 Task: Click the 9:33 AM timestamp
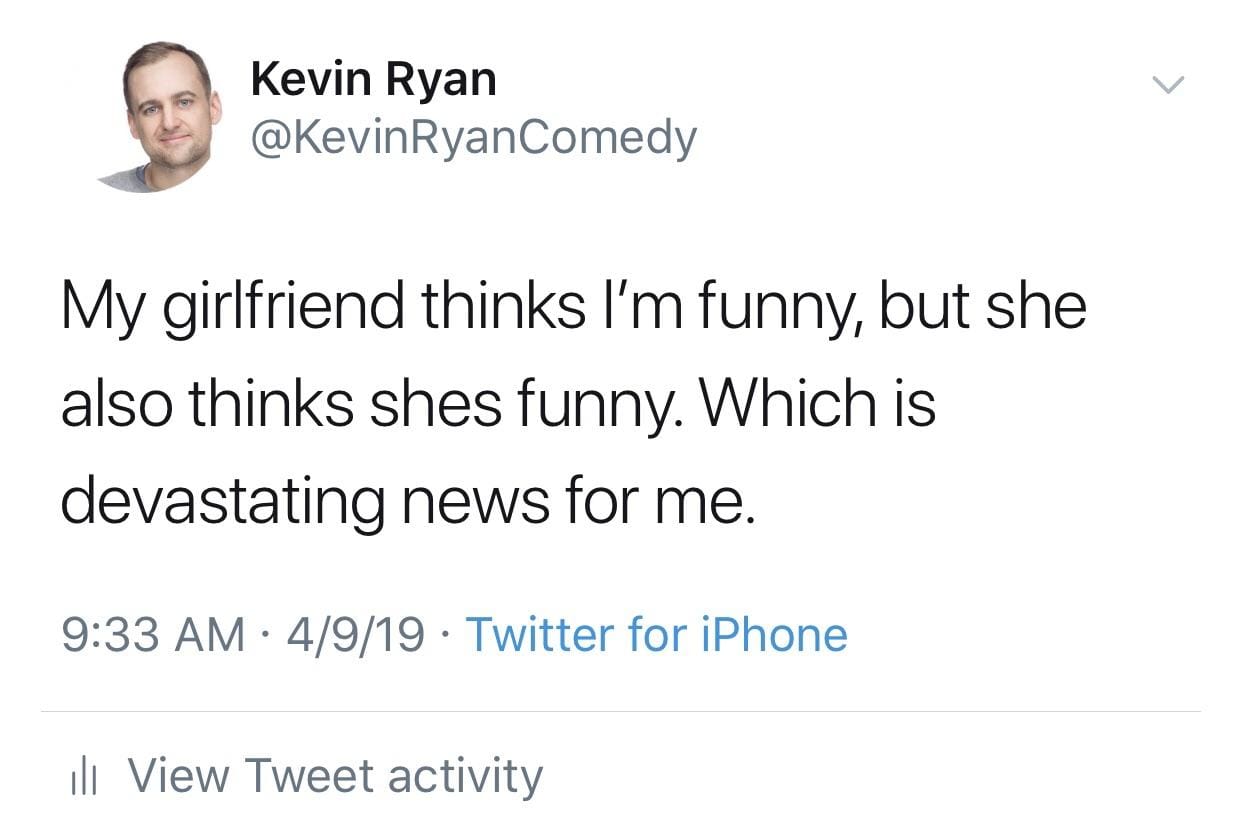coord(152,635)
